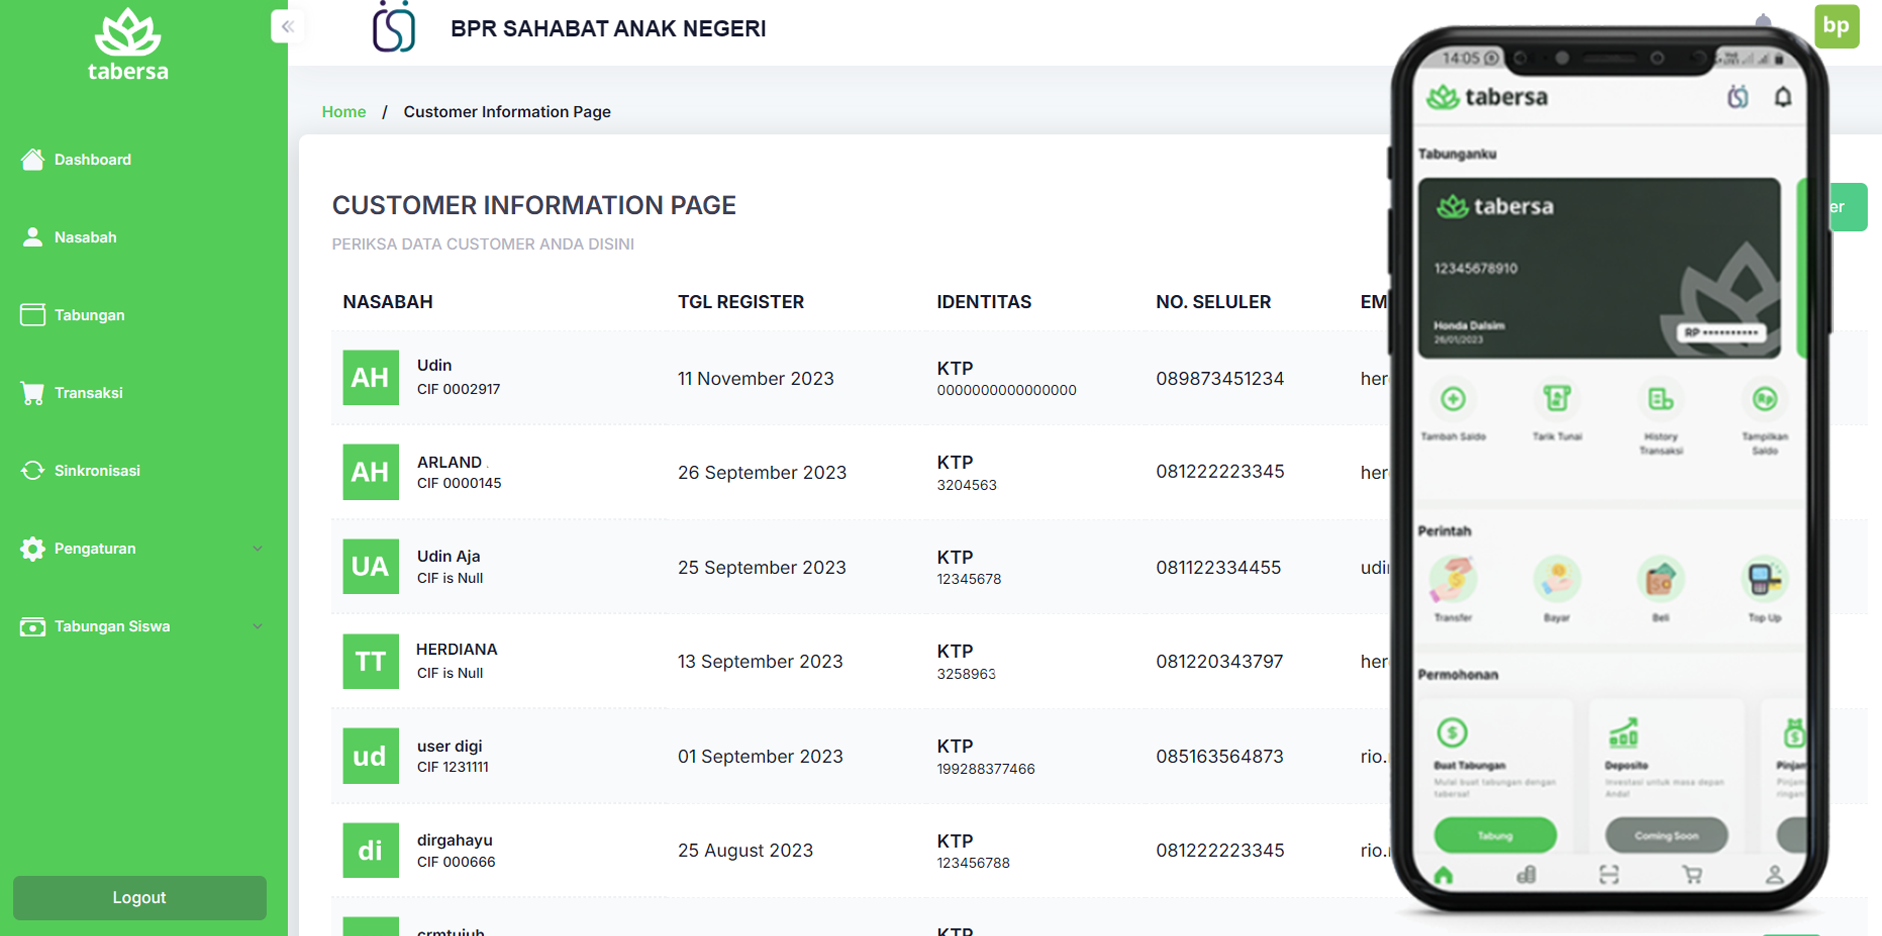Tap the green Tabung button on phone
Image resolution: width=1882 pixels, height=936 pixels.
pos(1495,835)
